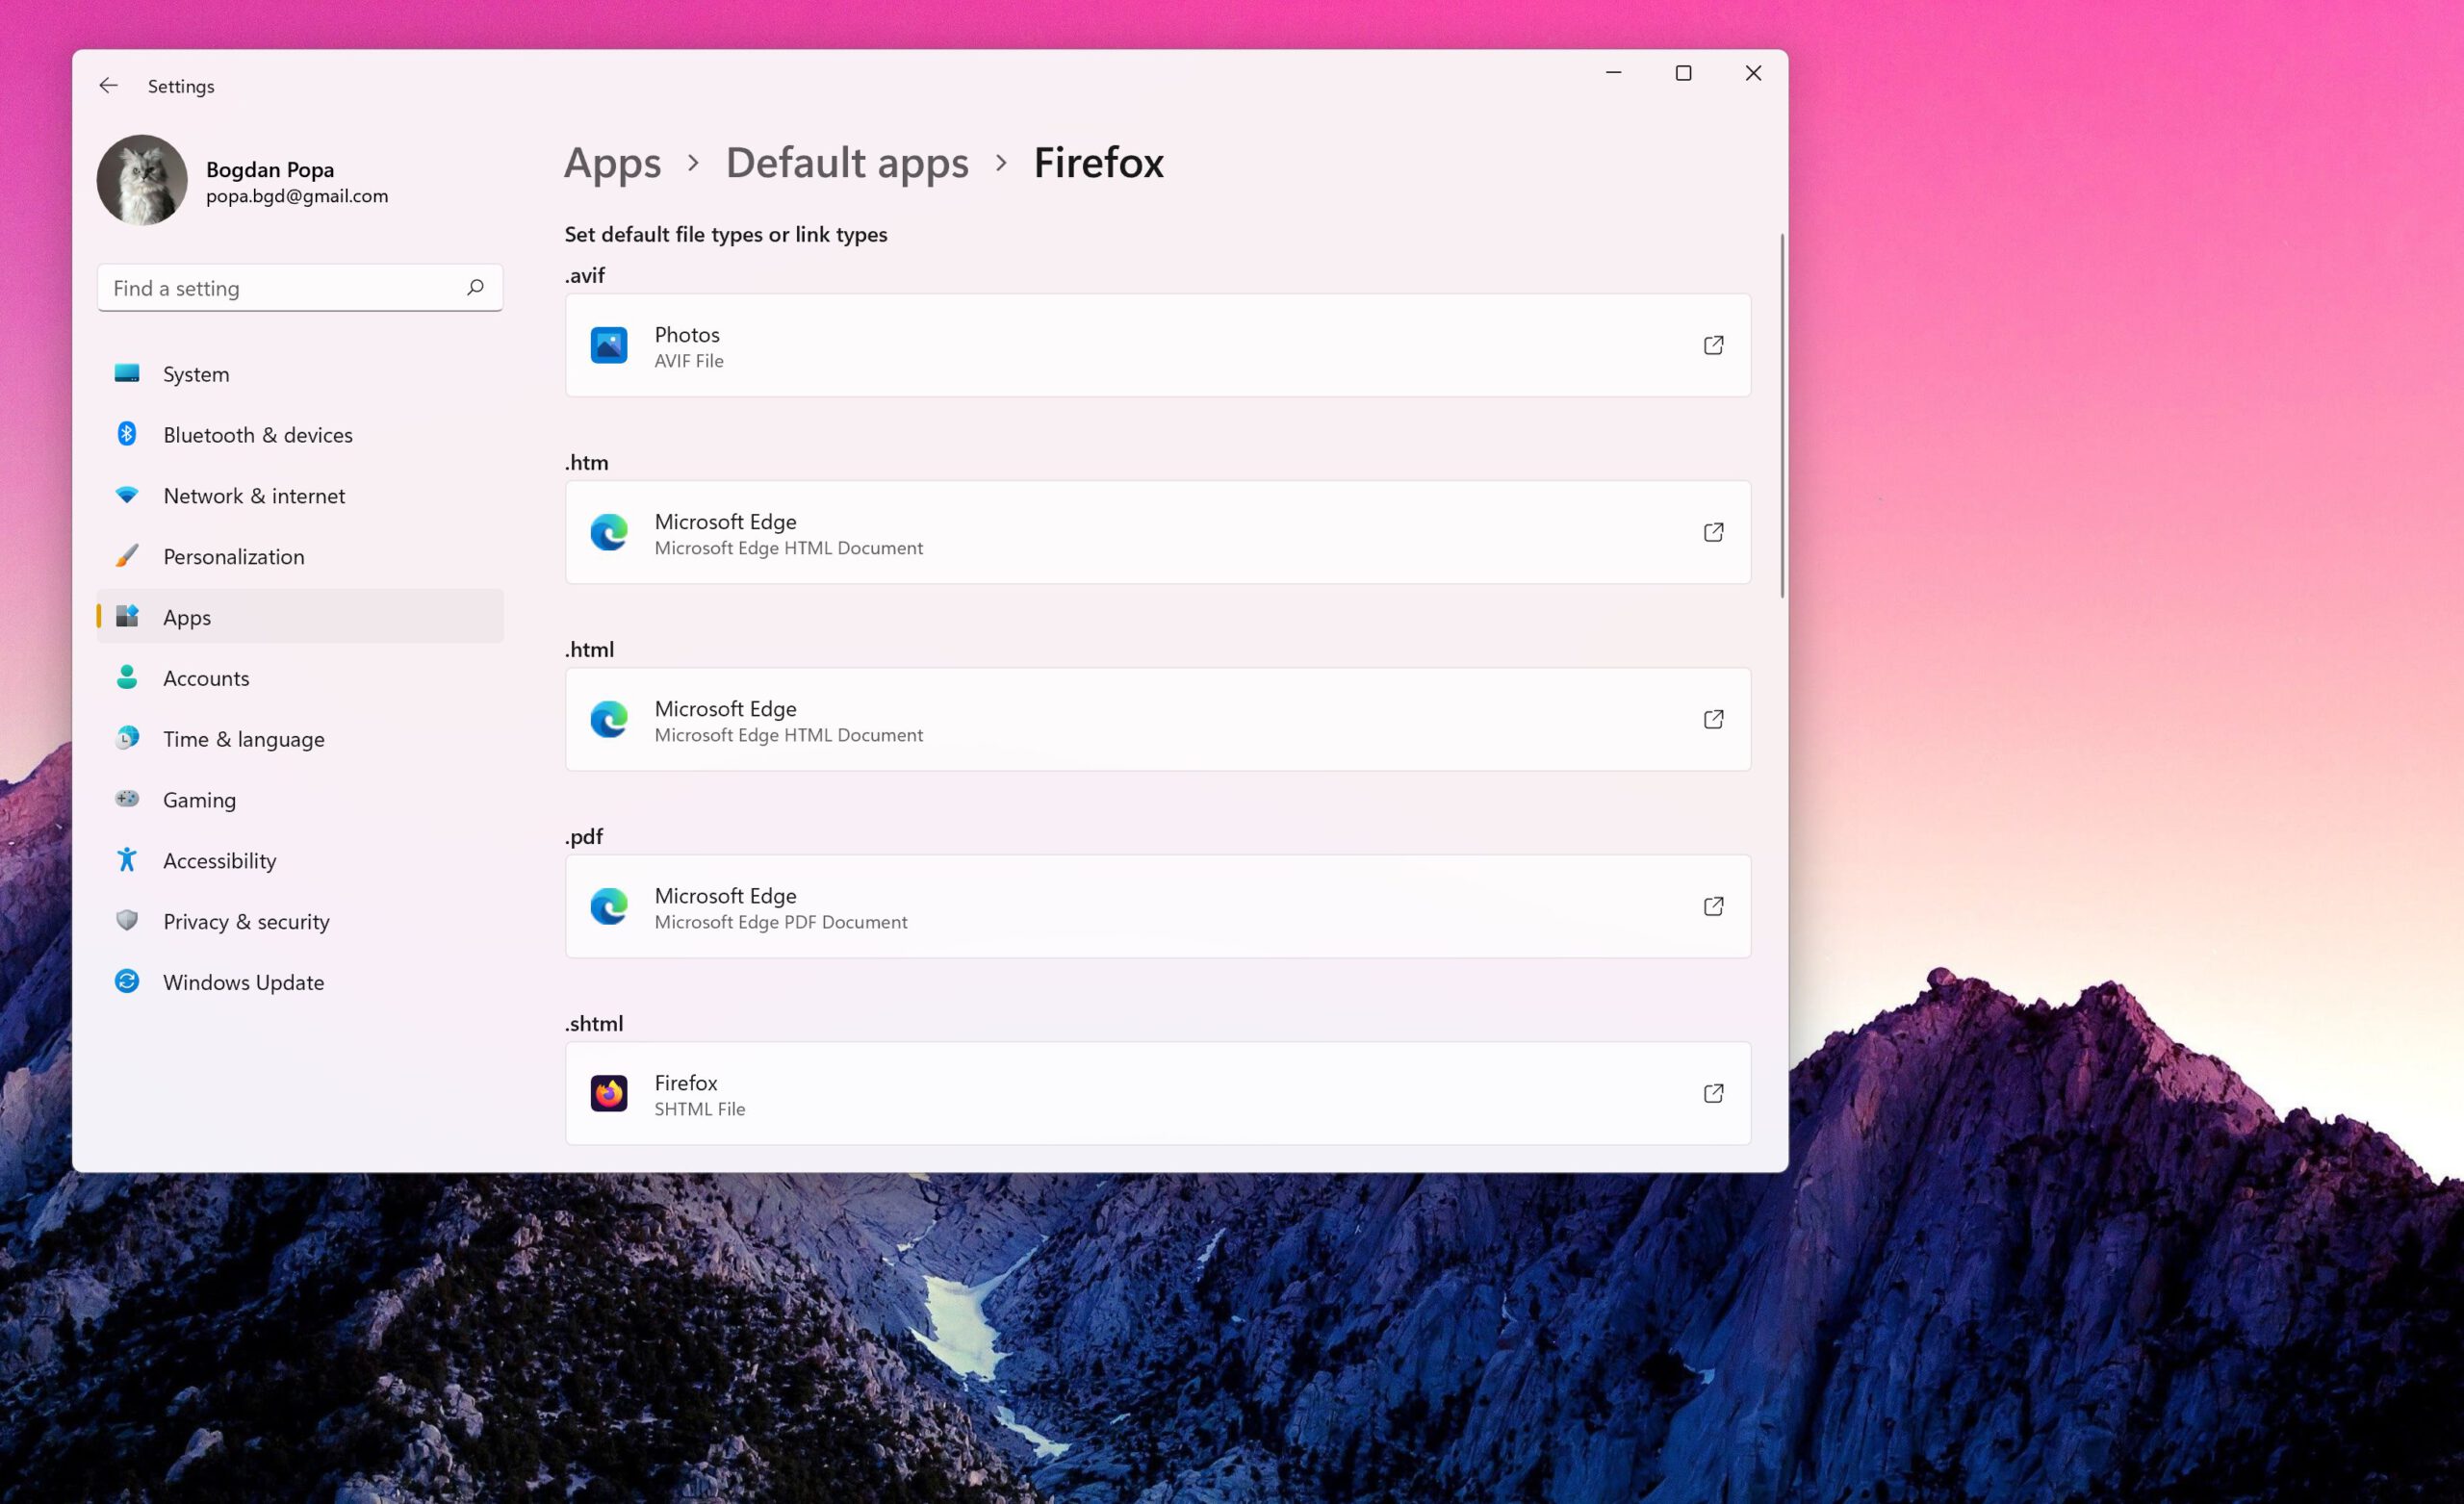Select Accounts in sidebar
Image resolution: width=2464 pixels, height=1504 pixels.
point(300,678)
